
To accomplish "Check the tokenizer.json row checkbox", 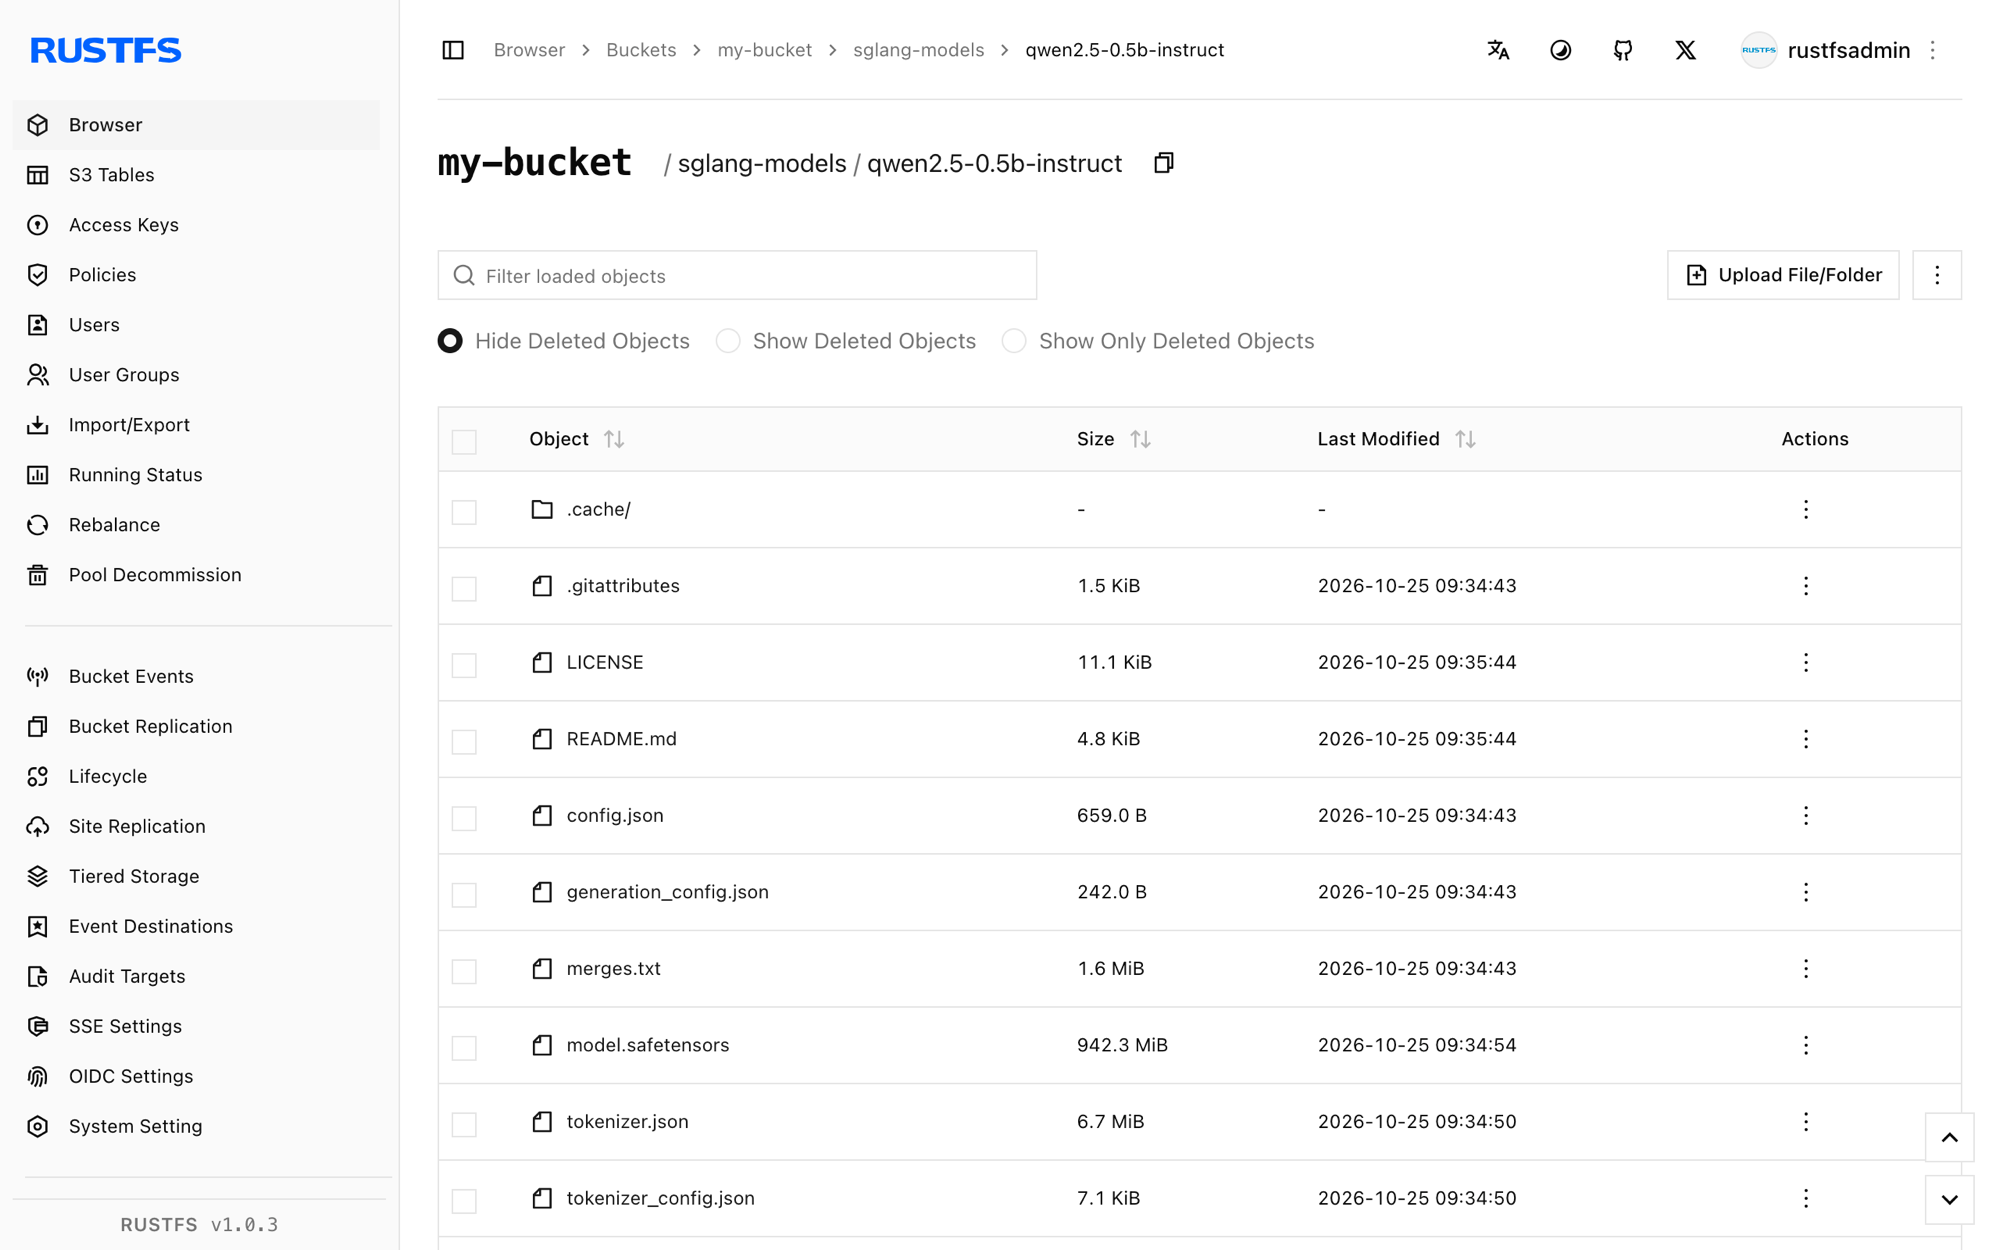I will 464,1123.
